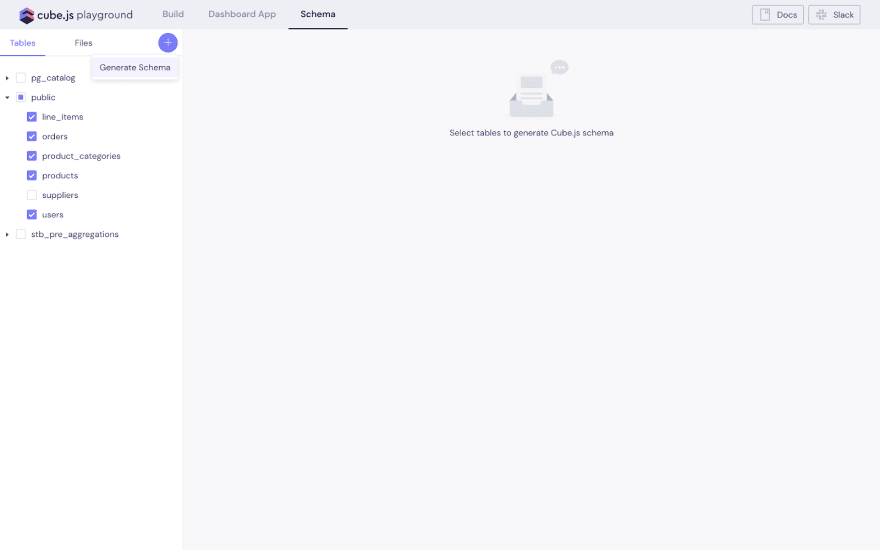Select the suppliers table label
Screen dimensions: 880x550
point(60,195)
